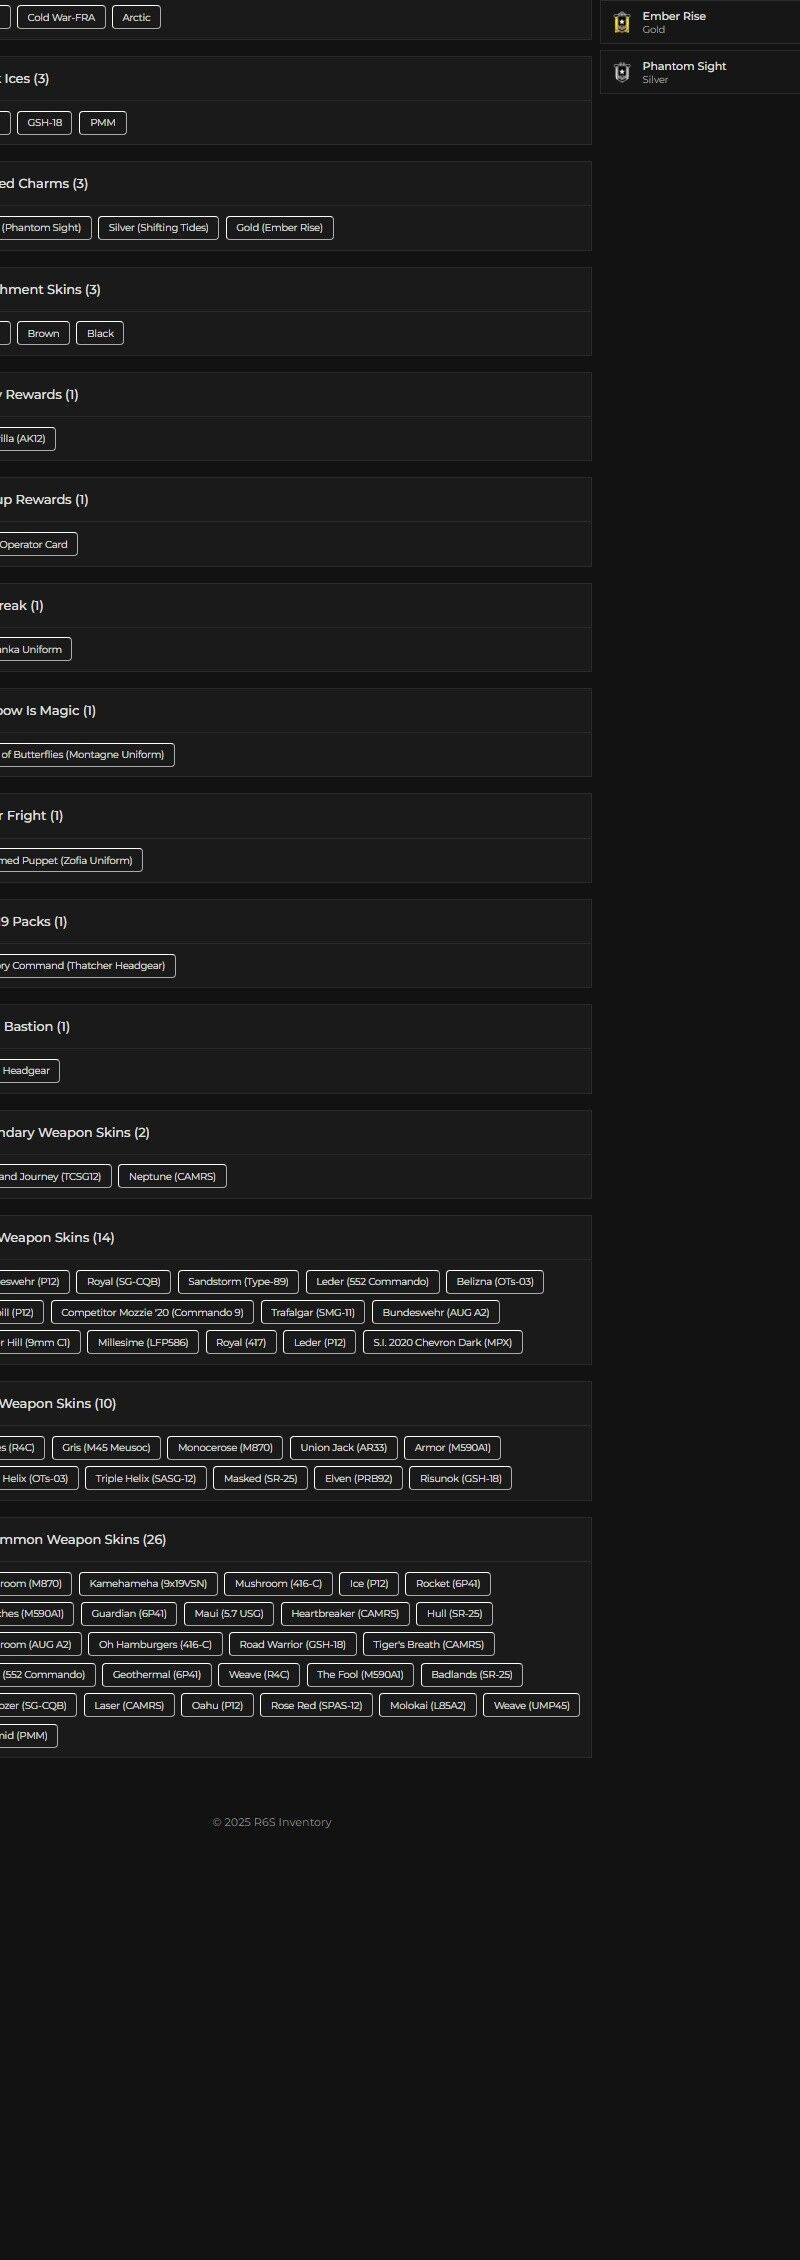Click the Maui (5.7 USG) skin tag

tap(229, 1613)
